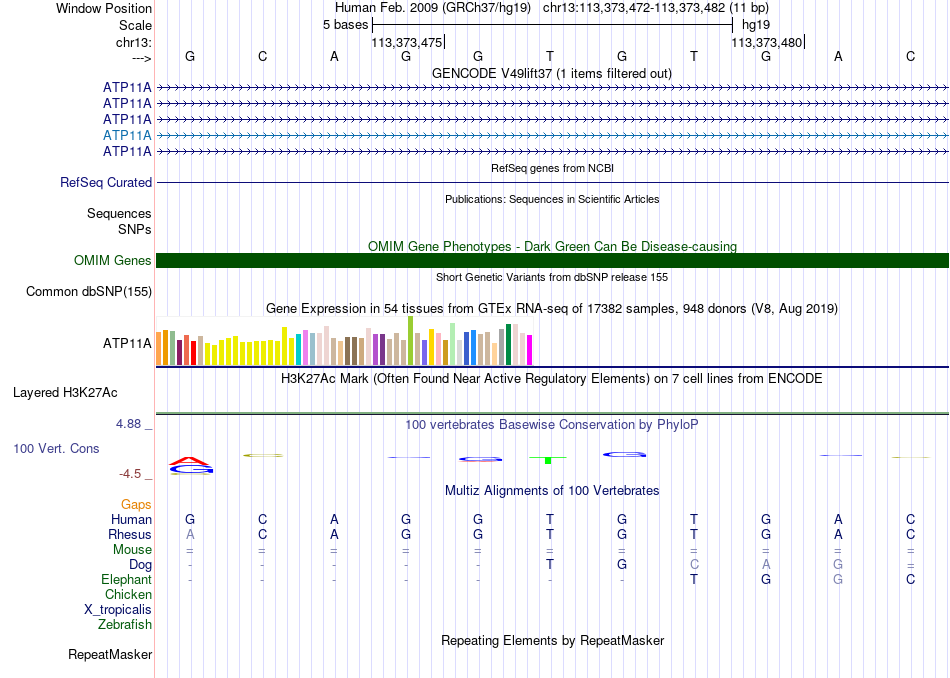Click the RepeatMasker track label
The width and height of the screenshot is (950, 678).
click(x=110, y=654)
